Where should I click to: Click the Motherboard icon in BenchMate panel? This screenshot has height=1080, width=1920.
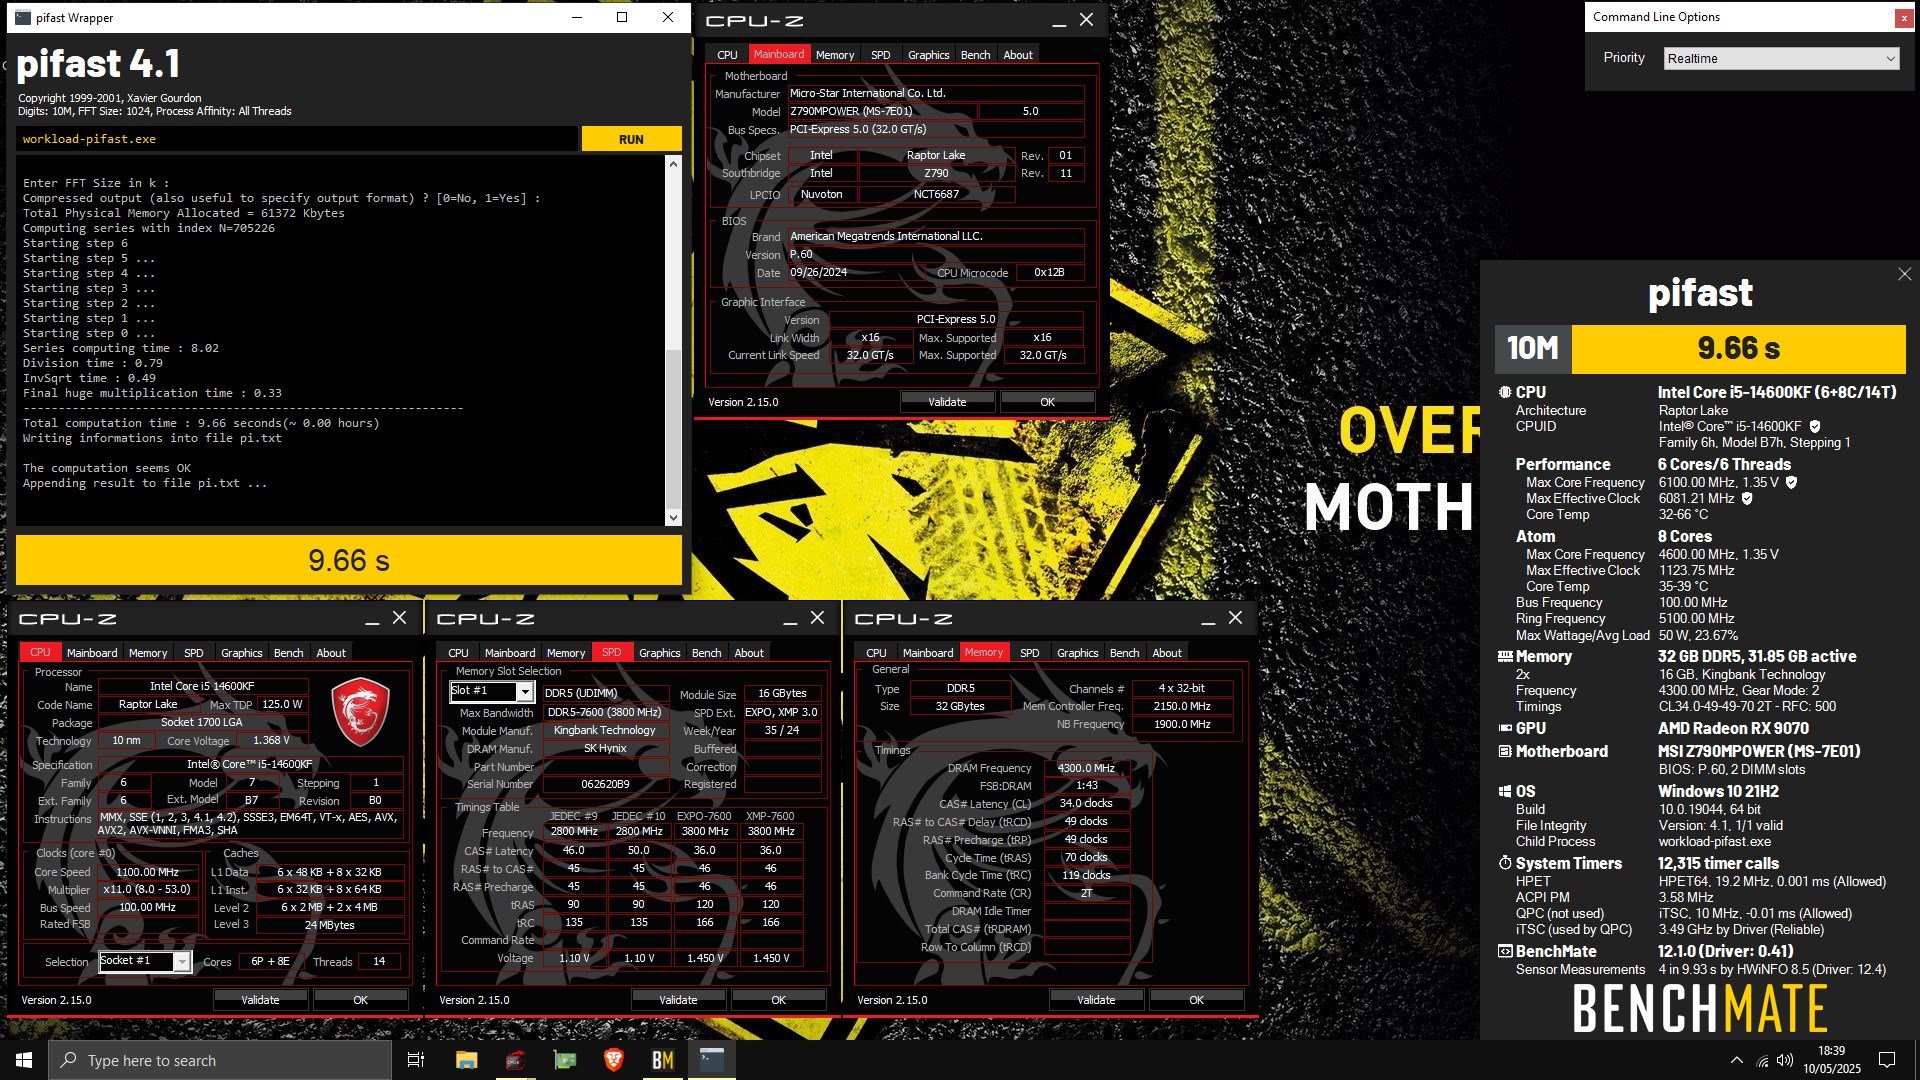point(1504,751)
